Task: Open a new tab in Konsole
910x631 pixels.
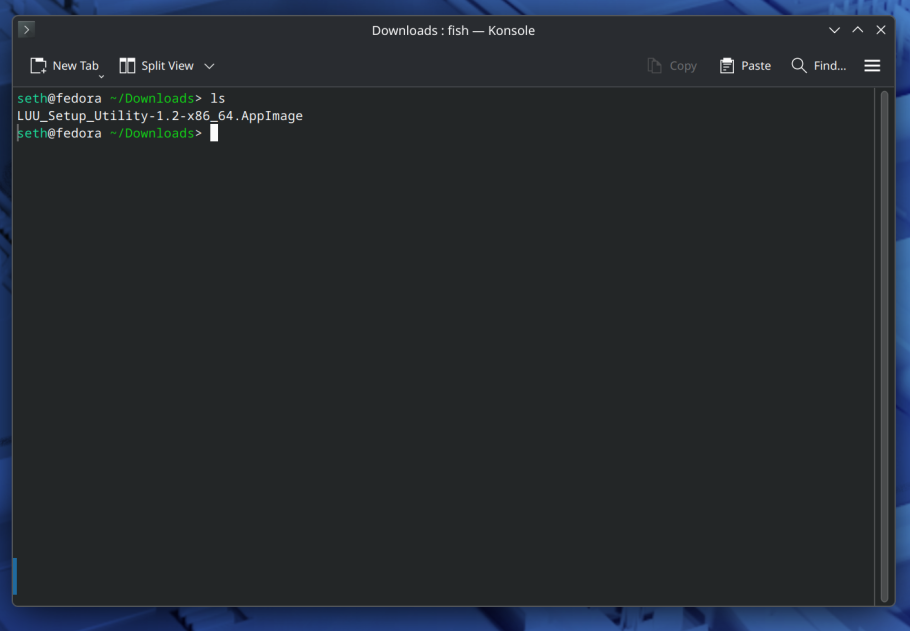Action: point(64,66)
